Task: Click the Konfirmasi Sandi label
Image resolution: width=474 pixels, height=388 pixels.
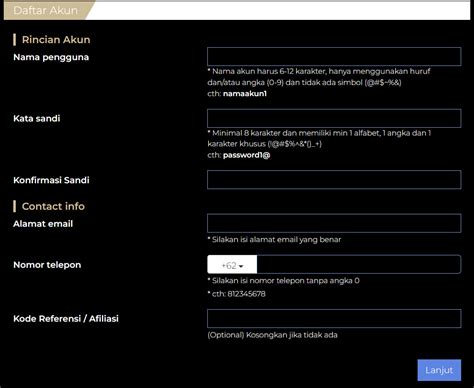Action: 51,180
